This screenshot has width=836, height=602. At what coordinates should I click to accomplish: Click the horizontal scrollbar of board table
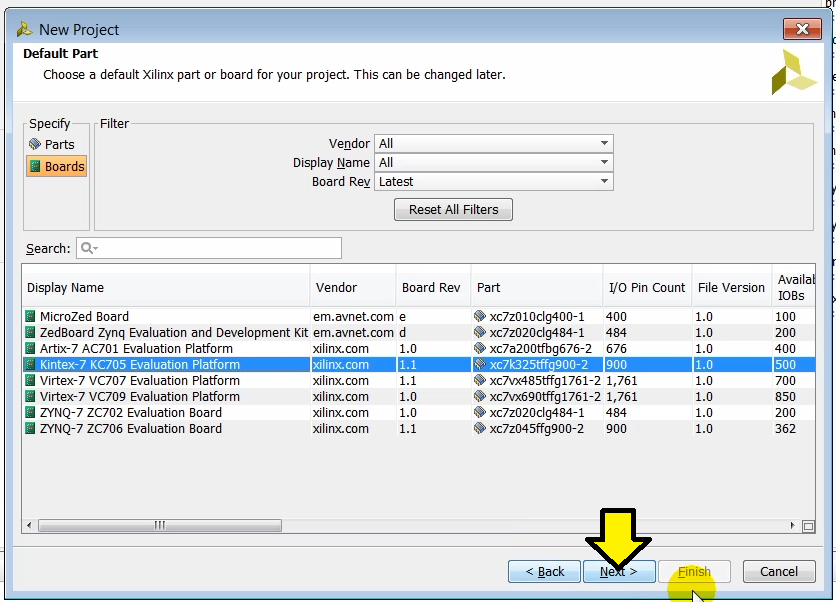(x=160, y=525)
